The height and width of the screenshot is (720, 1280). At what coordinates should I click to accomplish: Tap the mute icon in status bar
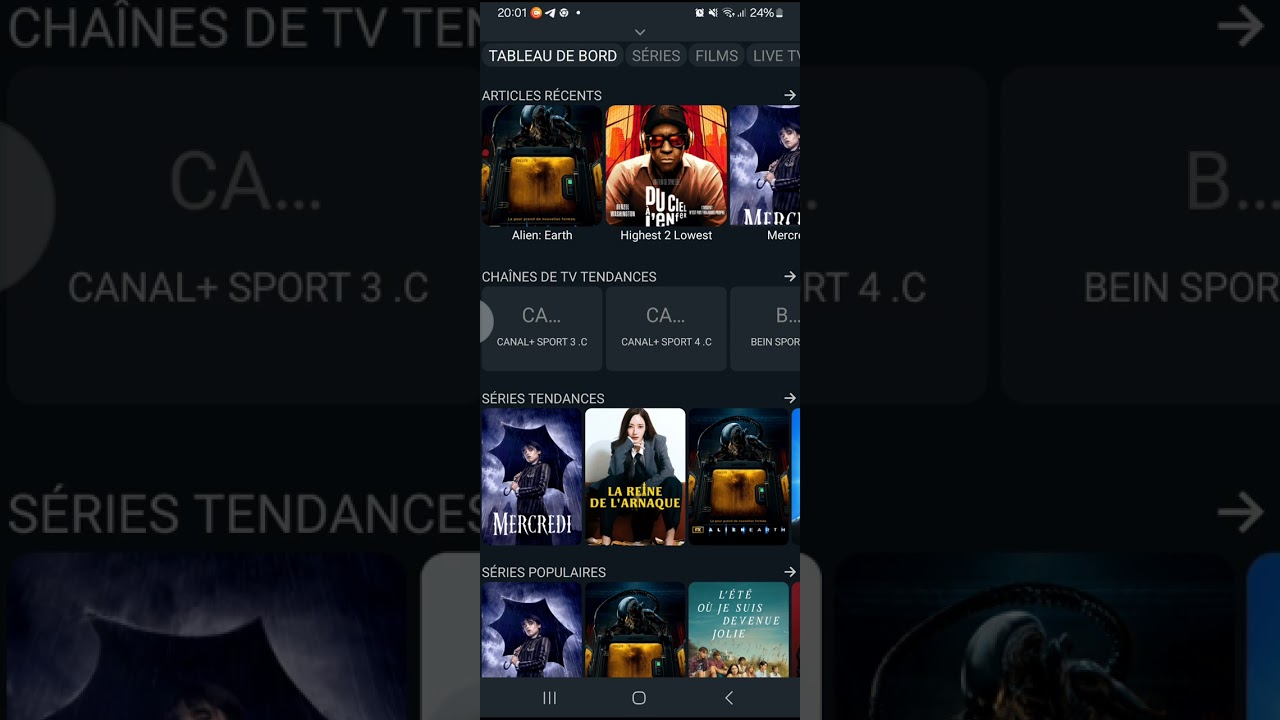click(x=713, y=13)
